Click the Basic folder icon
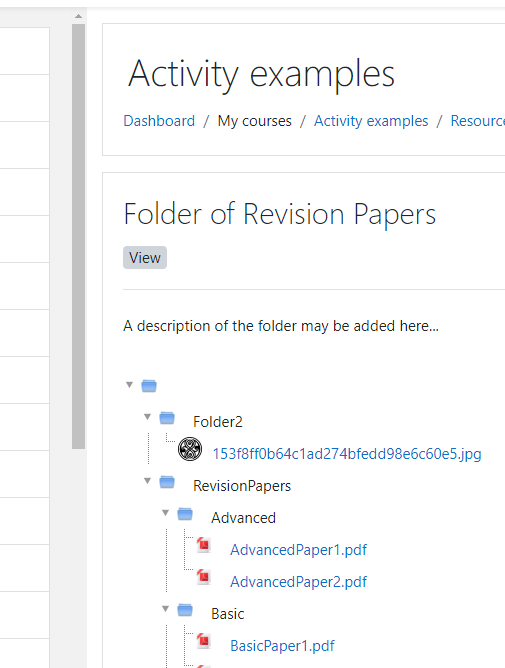505x668 pixels. (x=185, y=610)
